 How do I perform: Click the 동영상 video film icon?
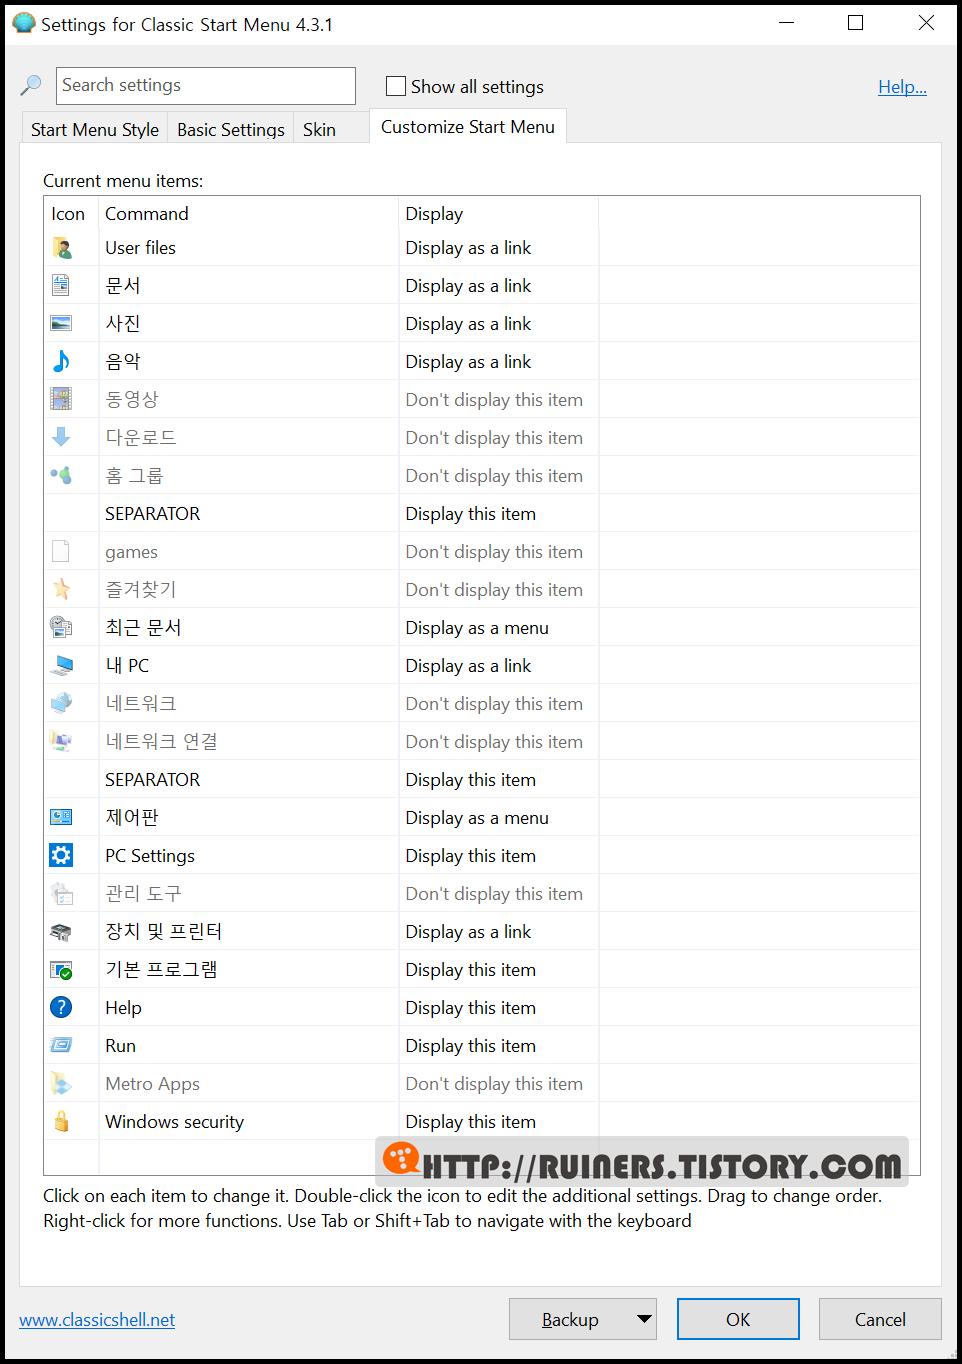[x=61, y=399]
